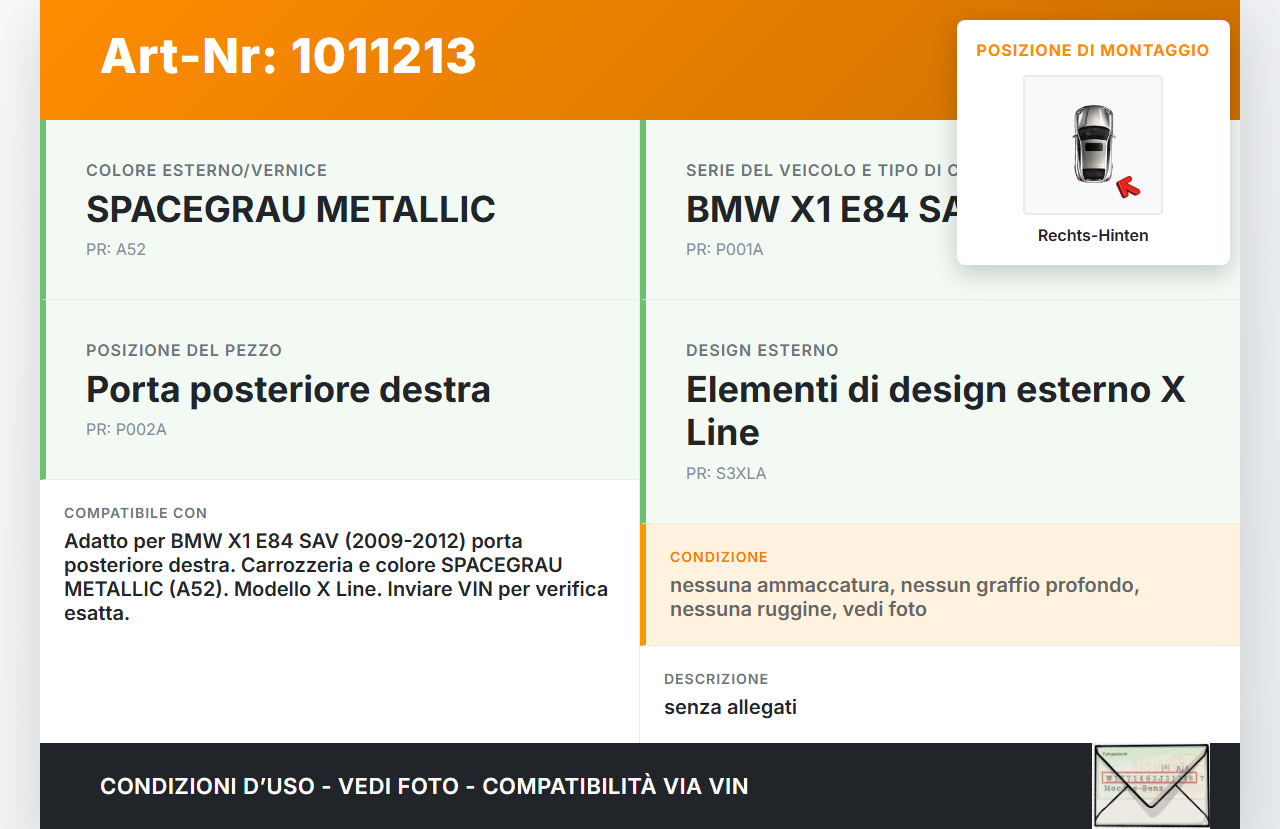Open the "Elementi di design esterno X Line" card
This screenshot has height=829, width=1280.
936,411
